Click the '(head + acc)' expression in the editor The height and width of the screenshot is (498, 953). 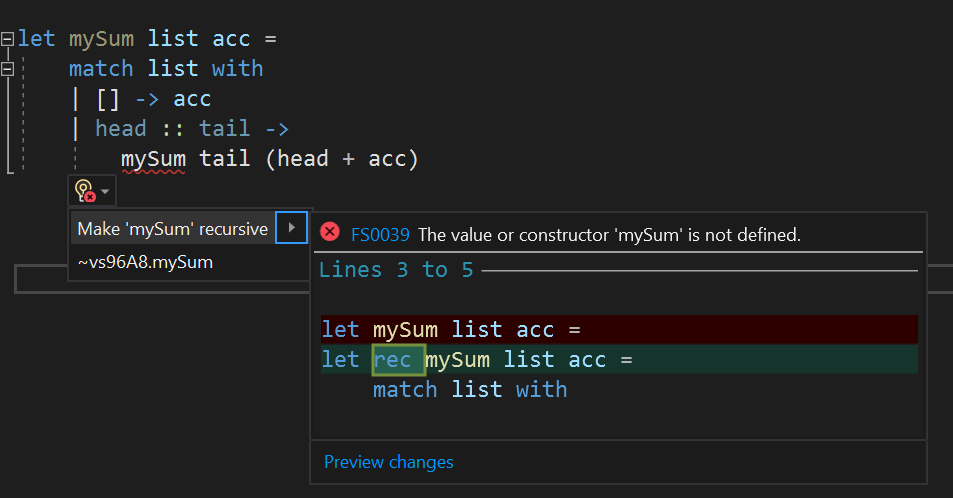tap(342, 159)
